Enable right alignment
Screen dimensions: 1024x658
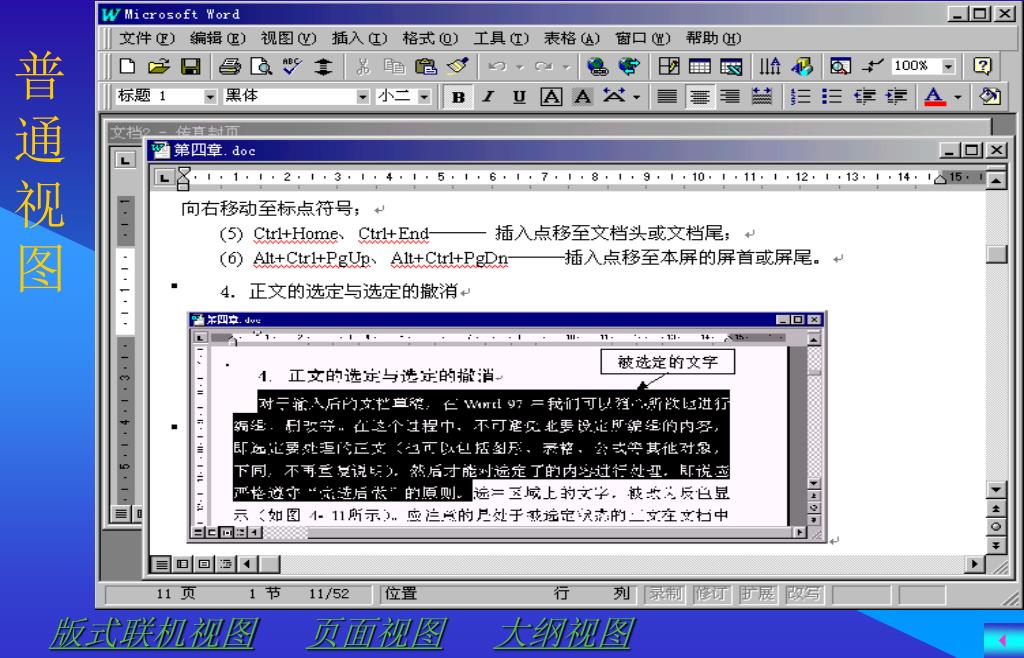coord(730,97)
